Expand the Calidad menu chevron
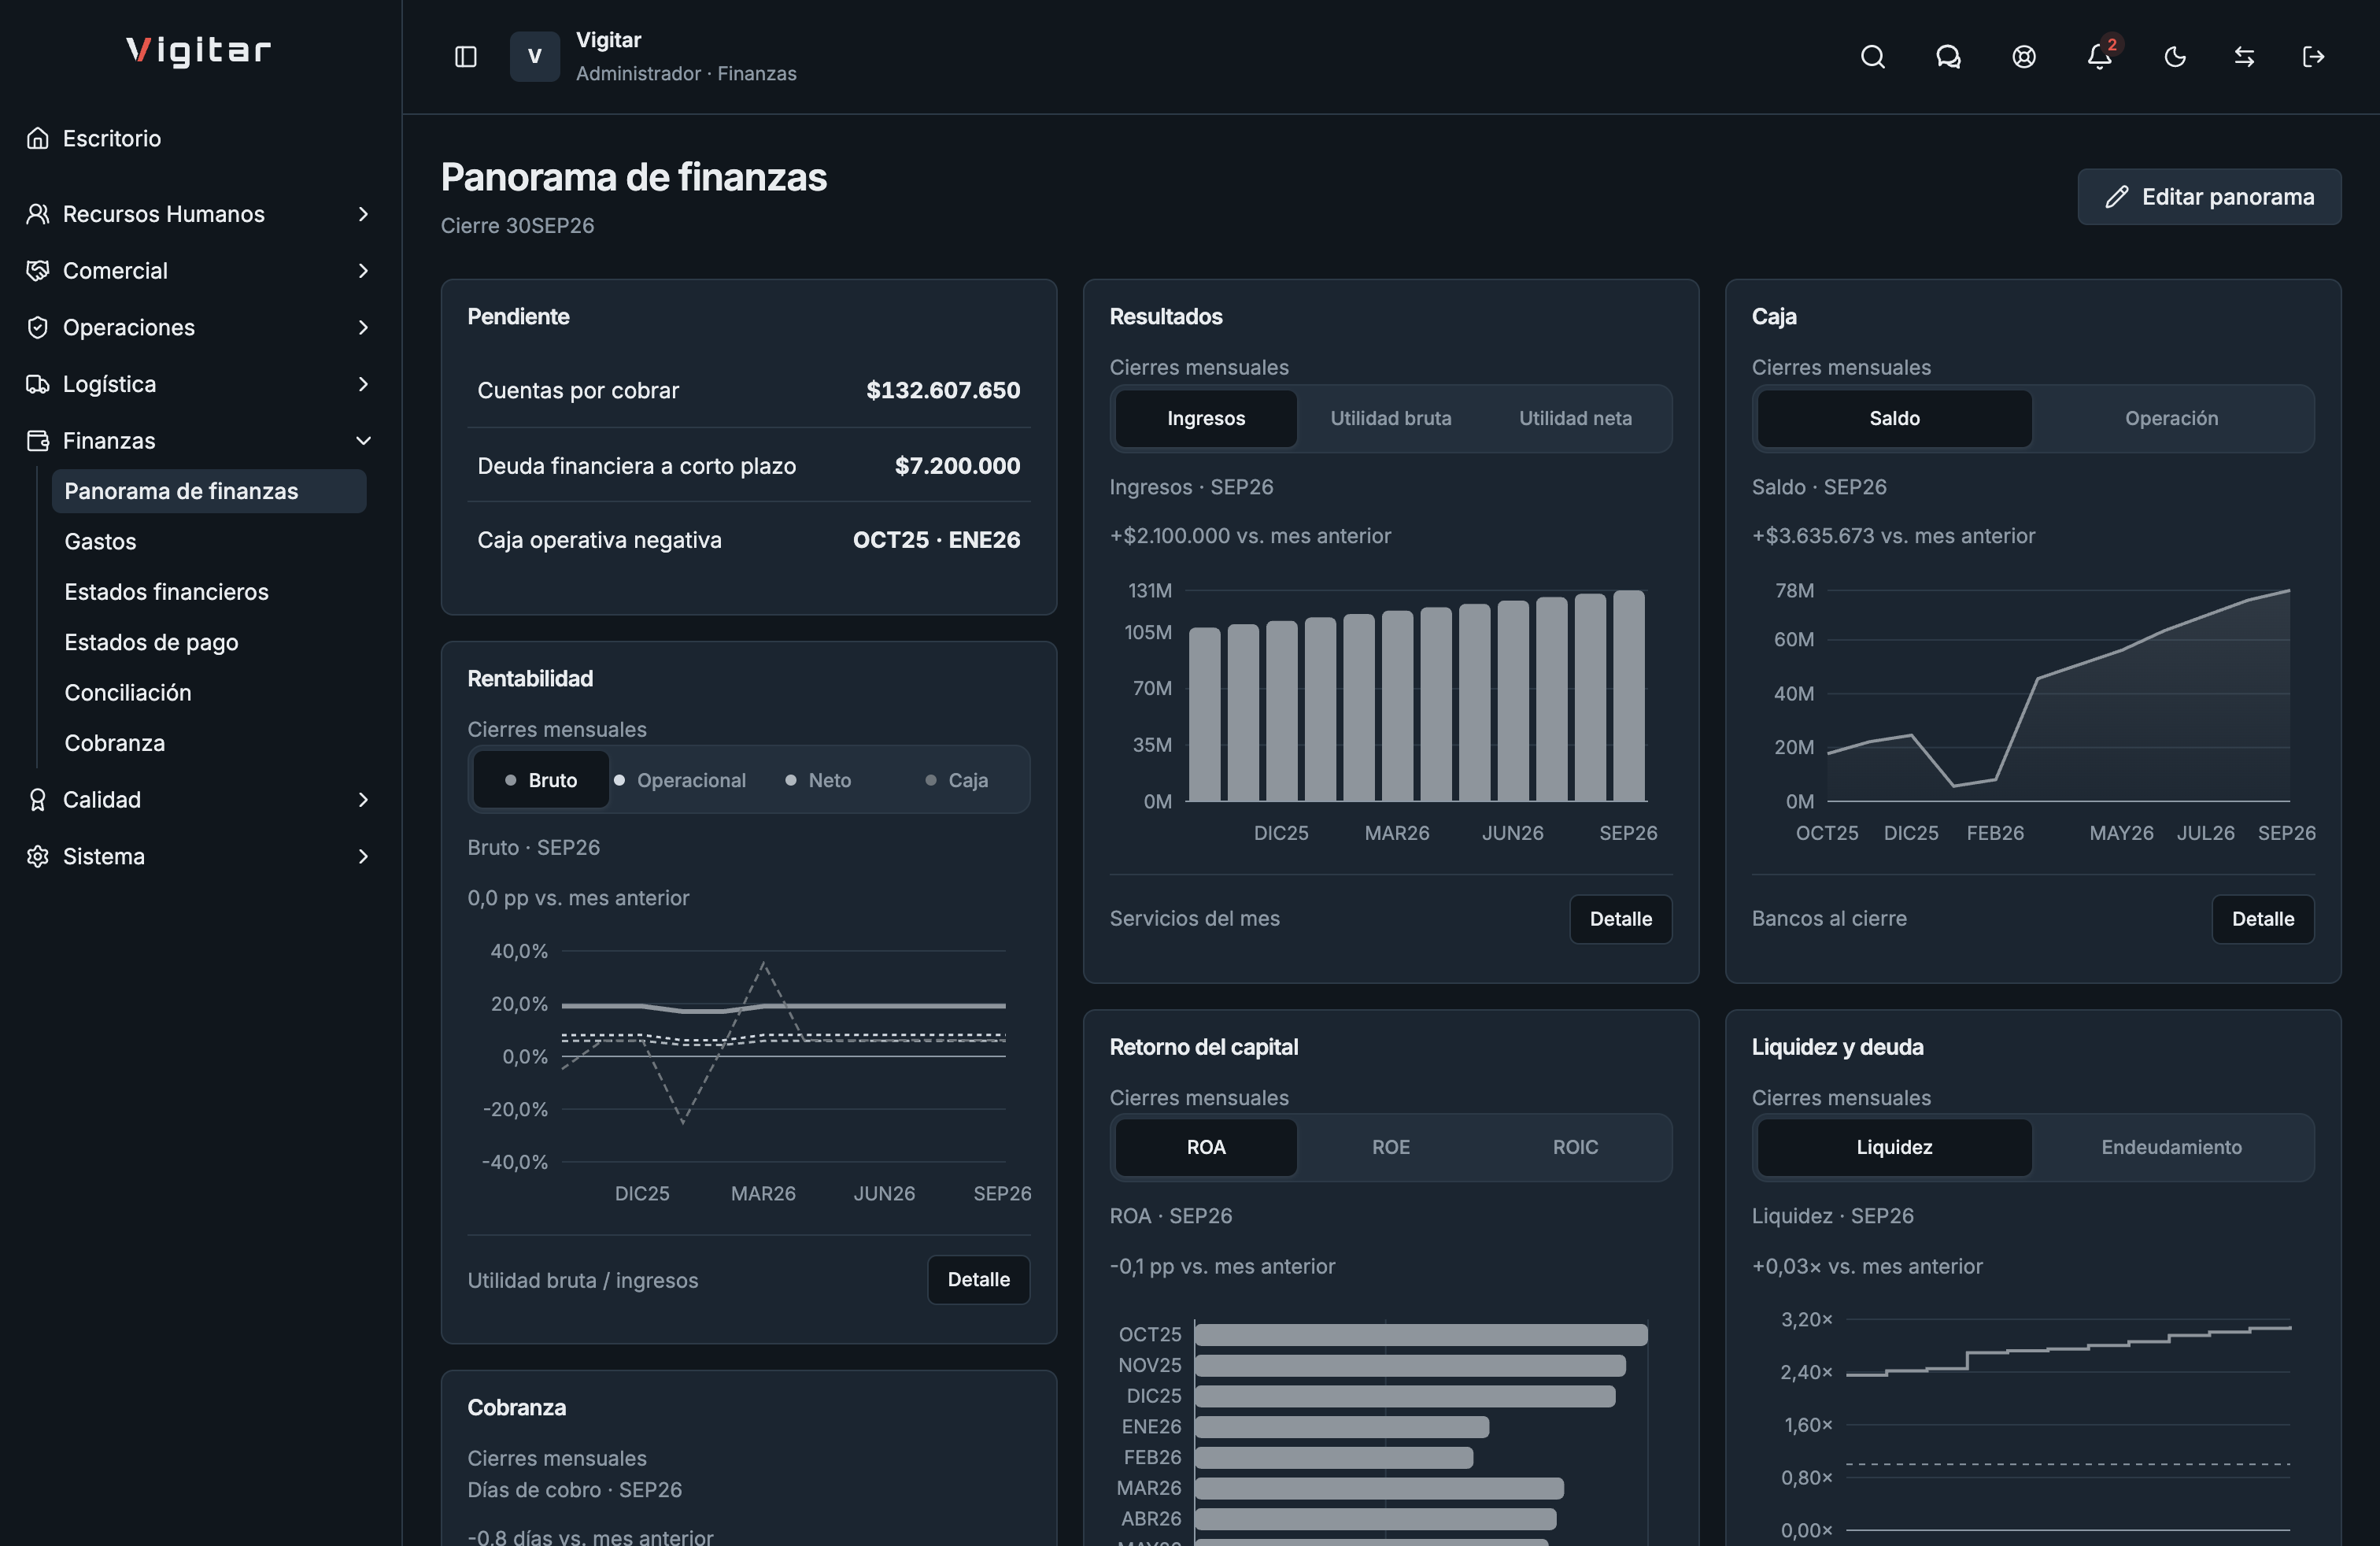 coord(363,800)
